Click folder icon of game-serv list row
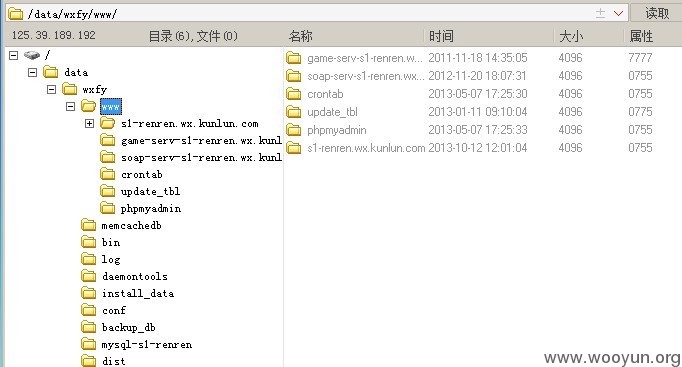This screenshot has width=682, height=367. pos(294,58)
